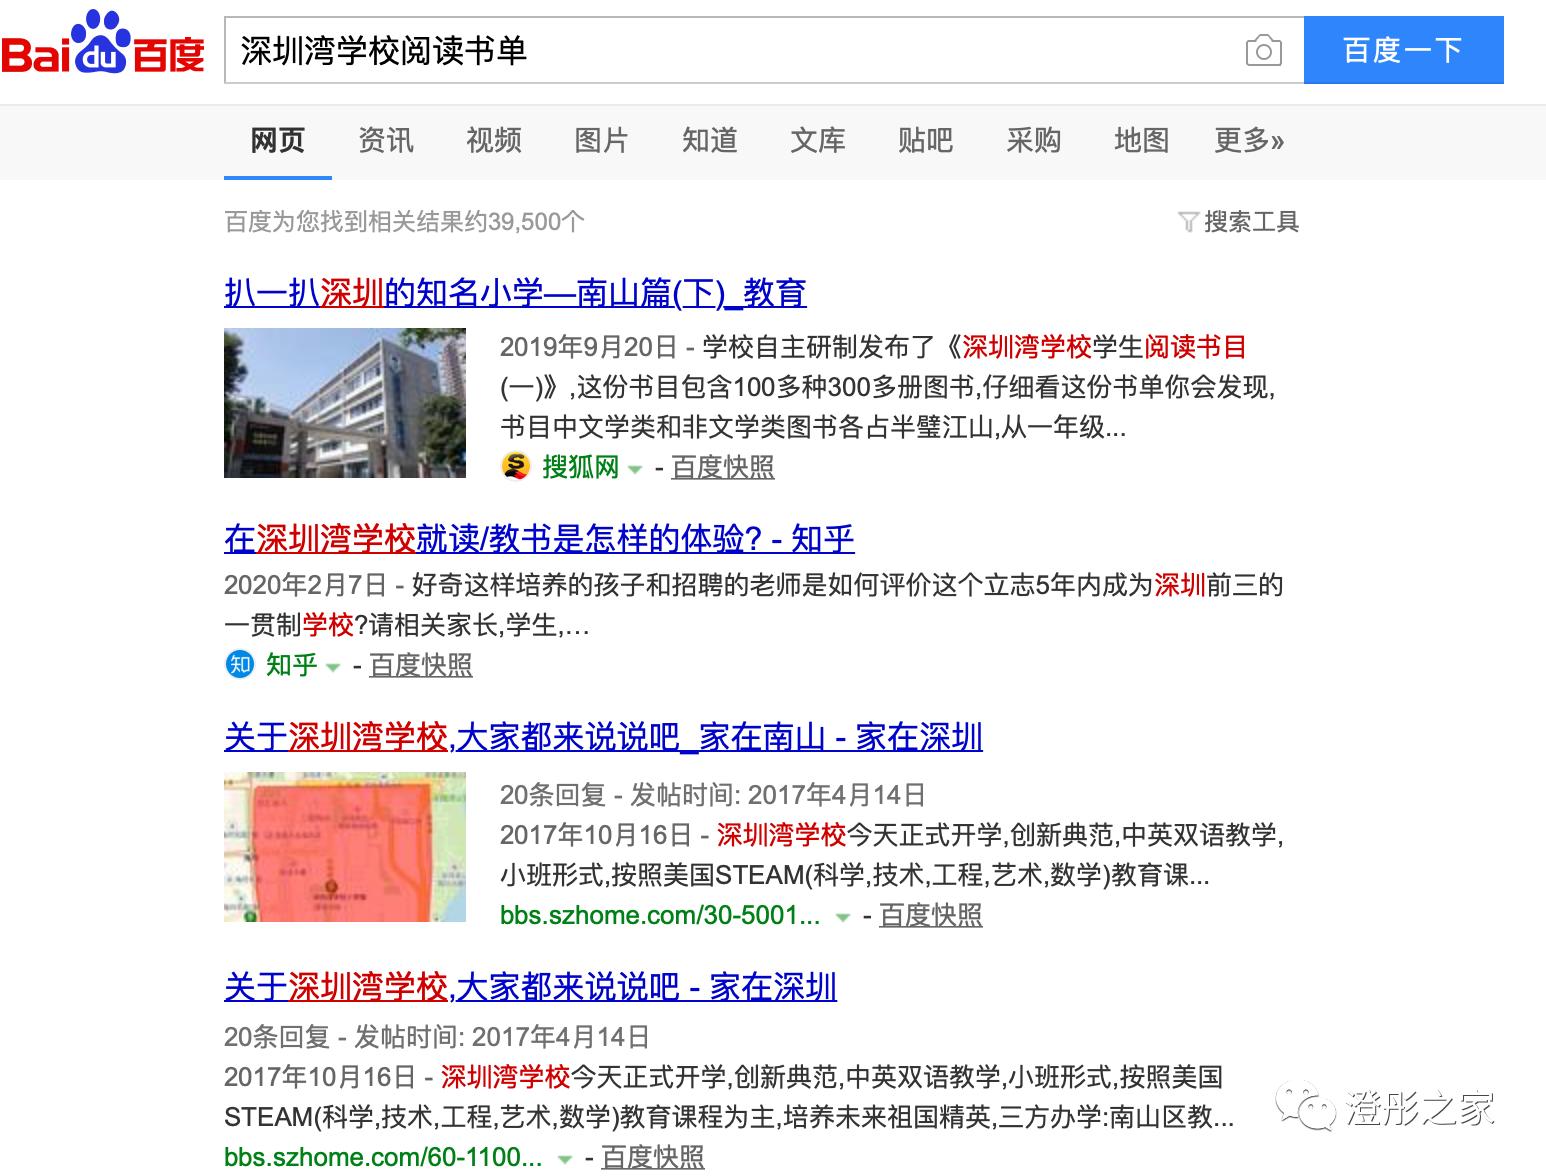1546x1176 pixels.
Task: Open the 文库 section
Action: click(x=817, y=141)
